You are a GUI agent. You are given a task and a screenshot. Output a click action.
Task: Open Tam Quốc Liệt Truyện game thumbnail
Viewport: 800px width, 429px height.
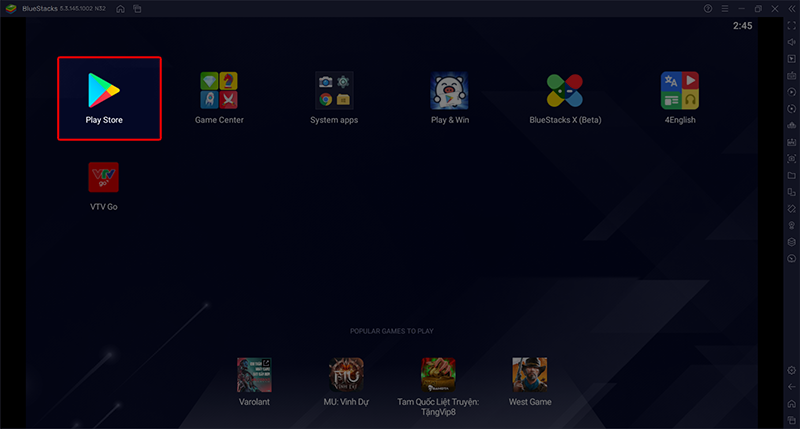click(x=438, y=375)
